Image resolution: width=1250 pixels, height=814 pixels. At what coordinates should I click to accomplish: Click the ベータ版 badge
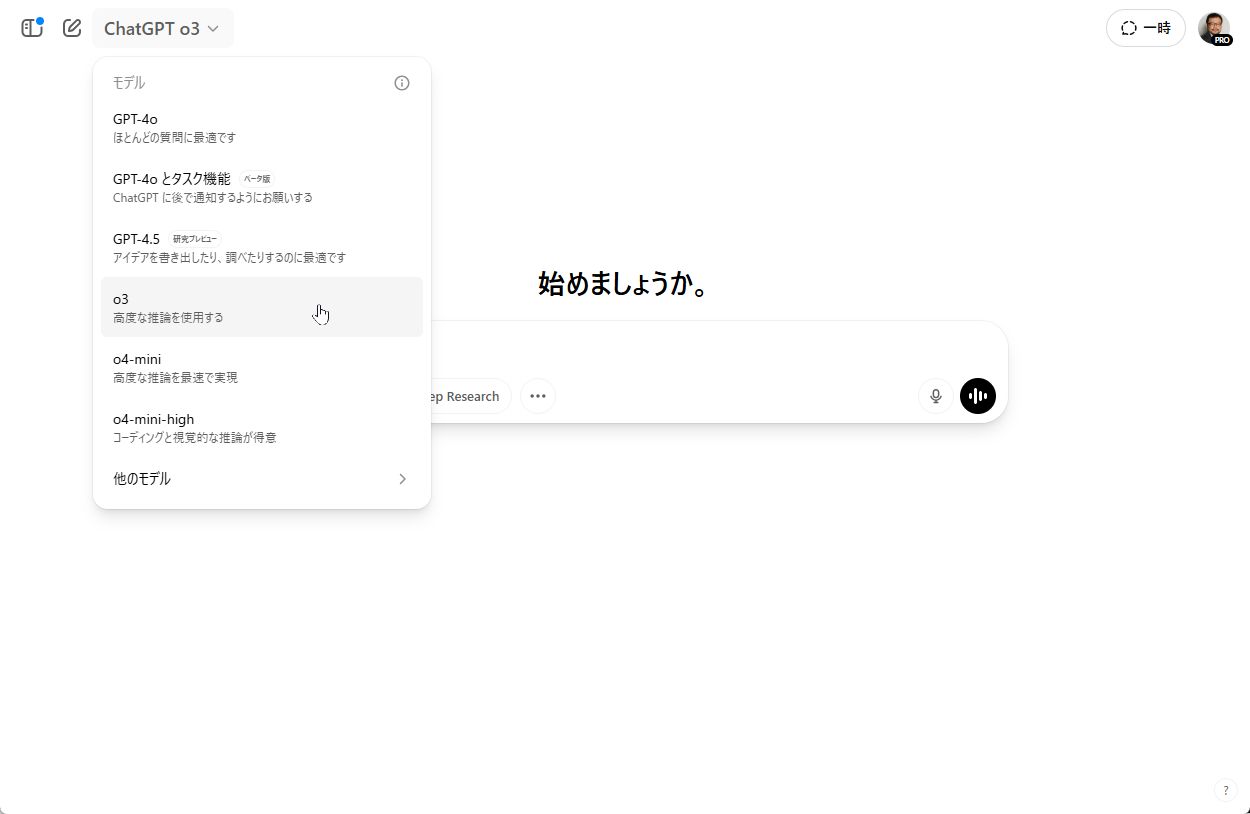(x=257, y=179)
